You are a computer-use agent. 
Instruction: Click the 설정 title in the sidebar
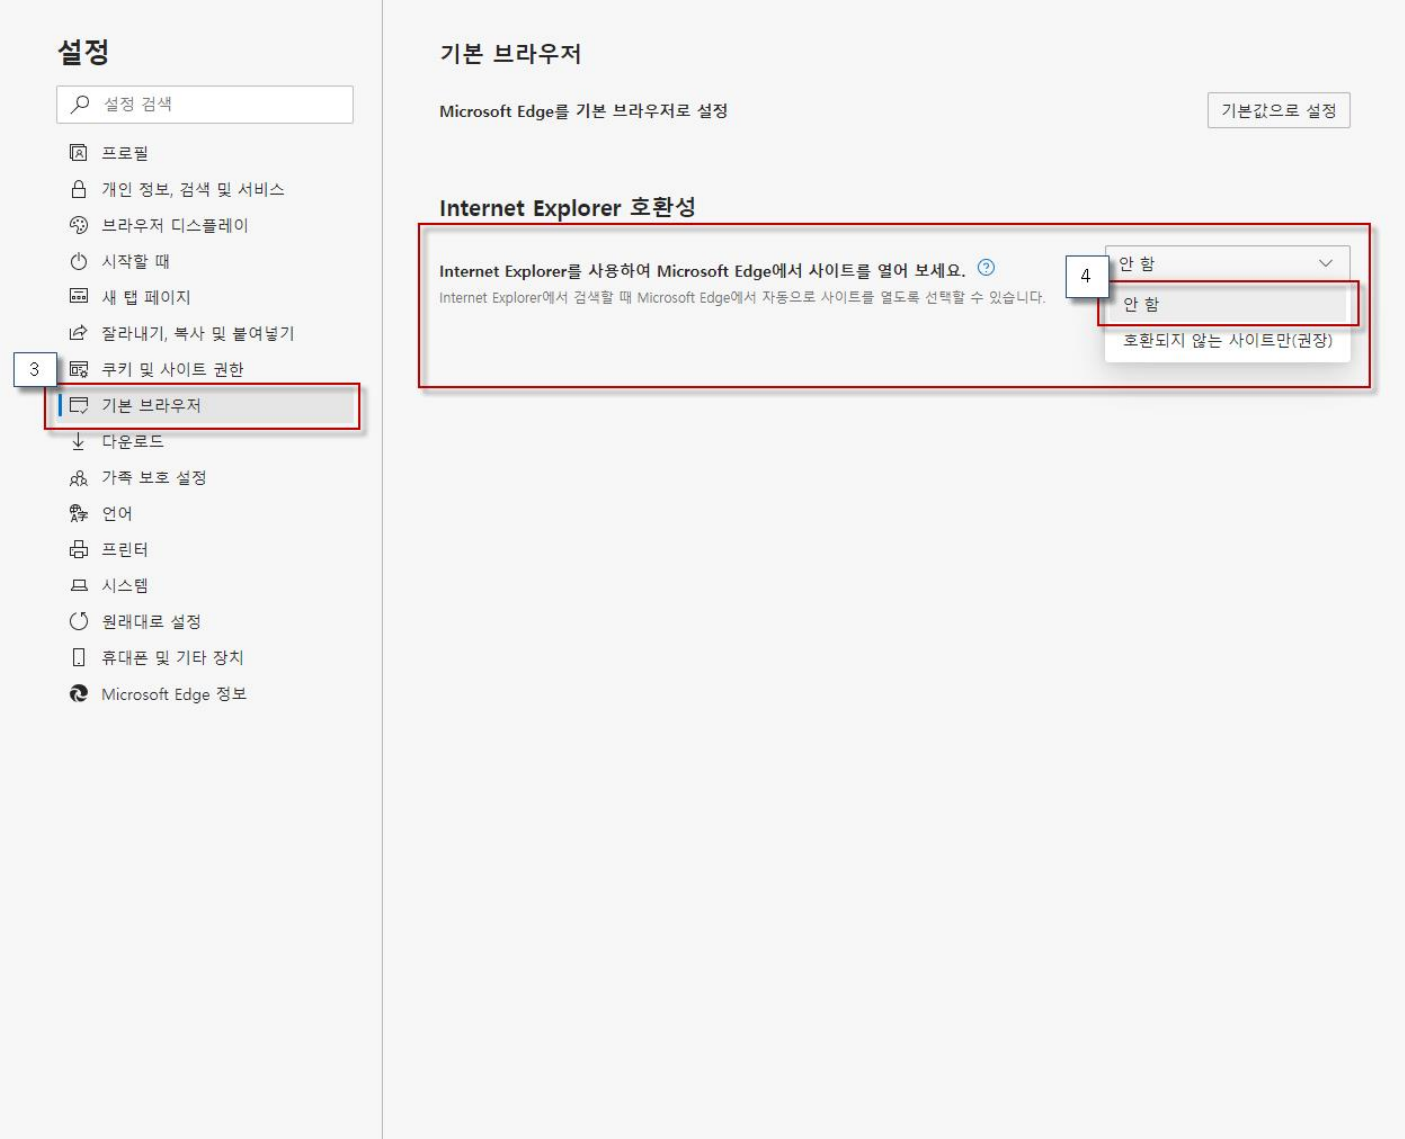click(83, 52)
